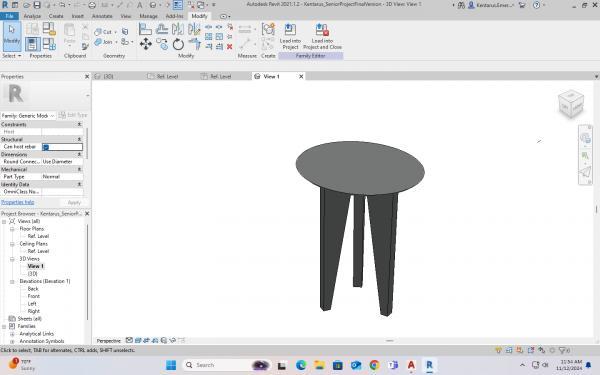
Task: Close the Properties palette
Action: coord(87,77)
